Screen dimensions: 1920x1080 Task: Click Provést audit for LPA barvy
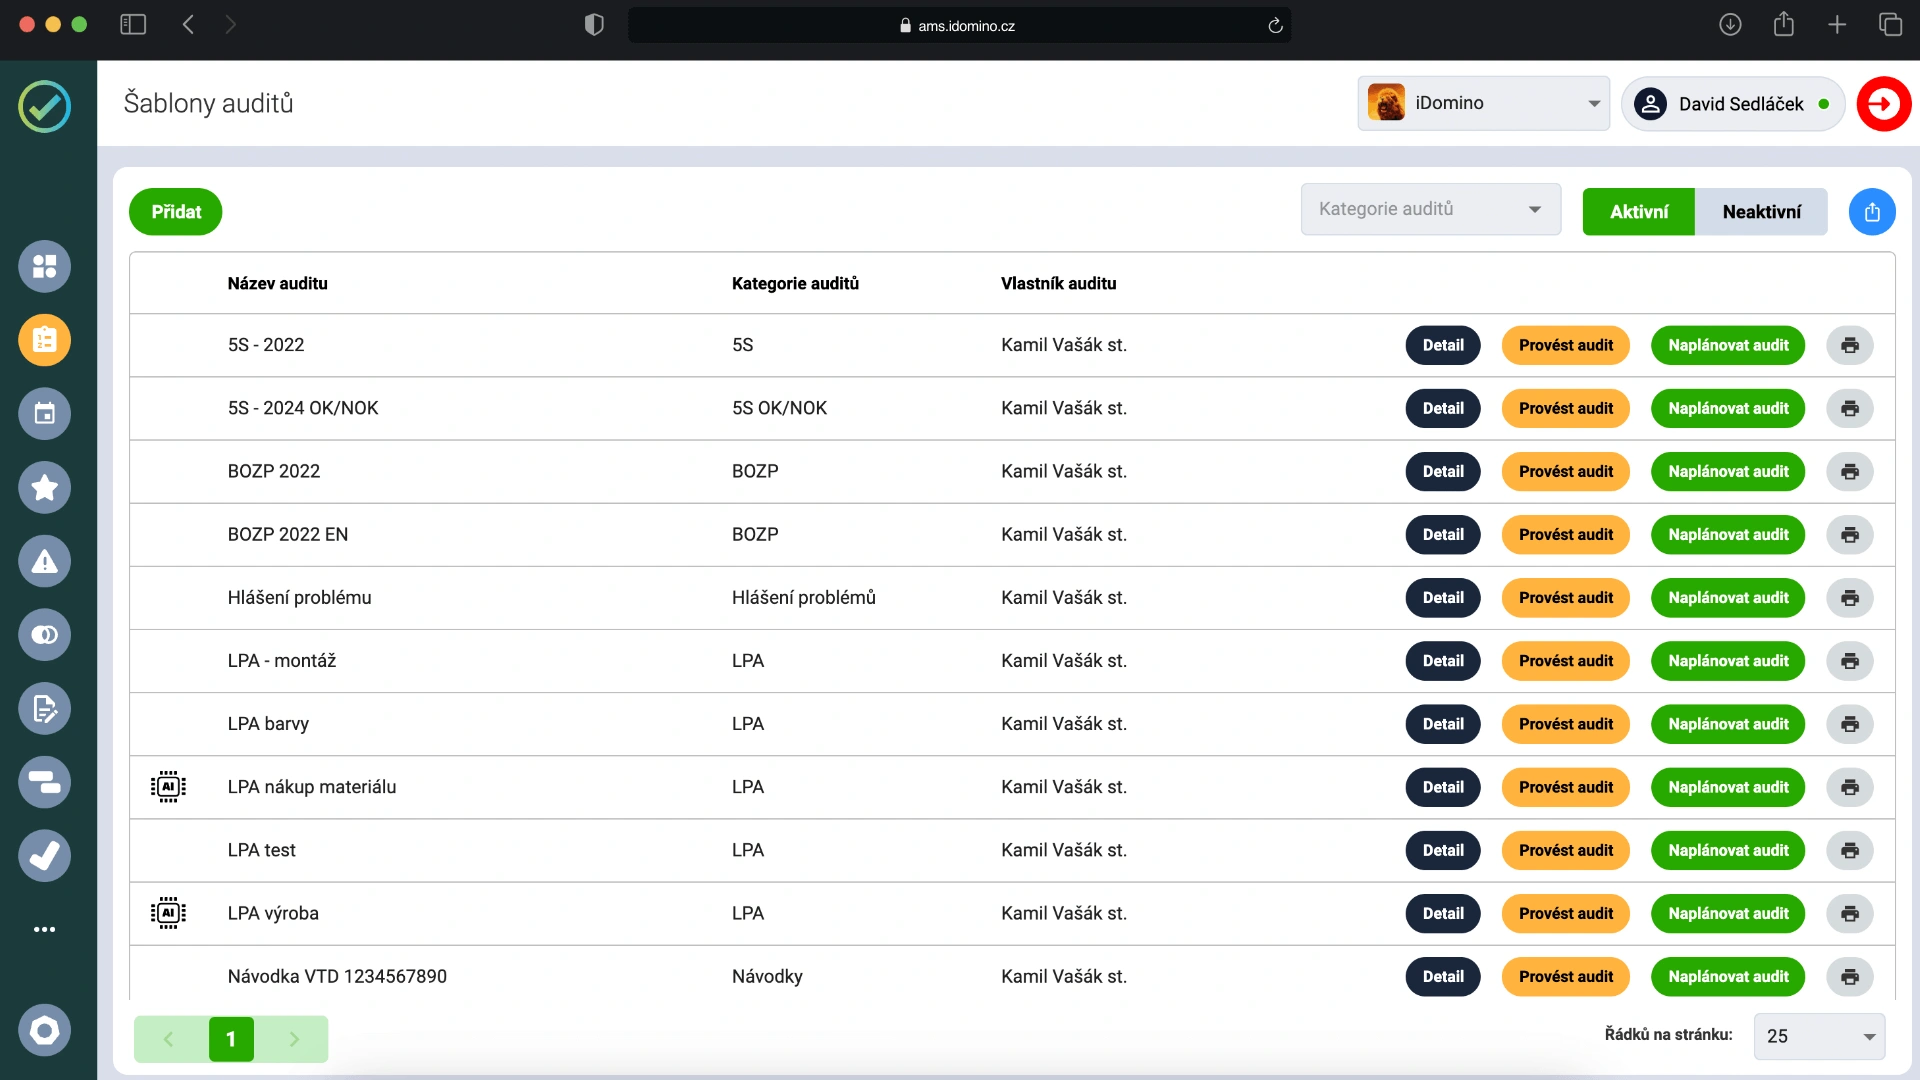(x=1565, y=724)
